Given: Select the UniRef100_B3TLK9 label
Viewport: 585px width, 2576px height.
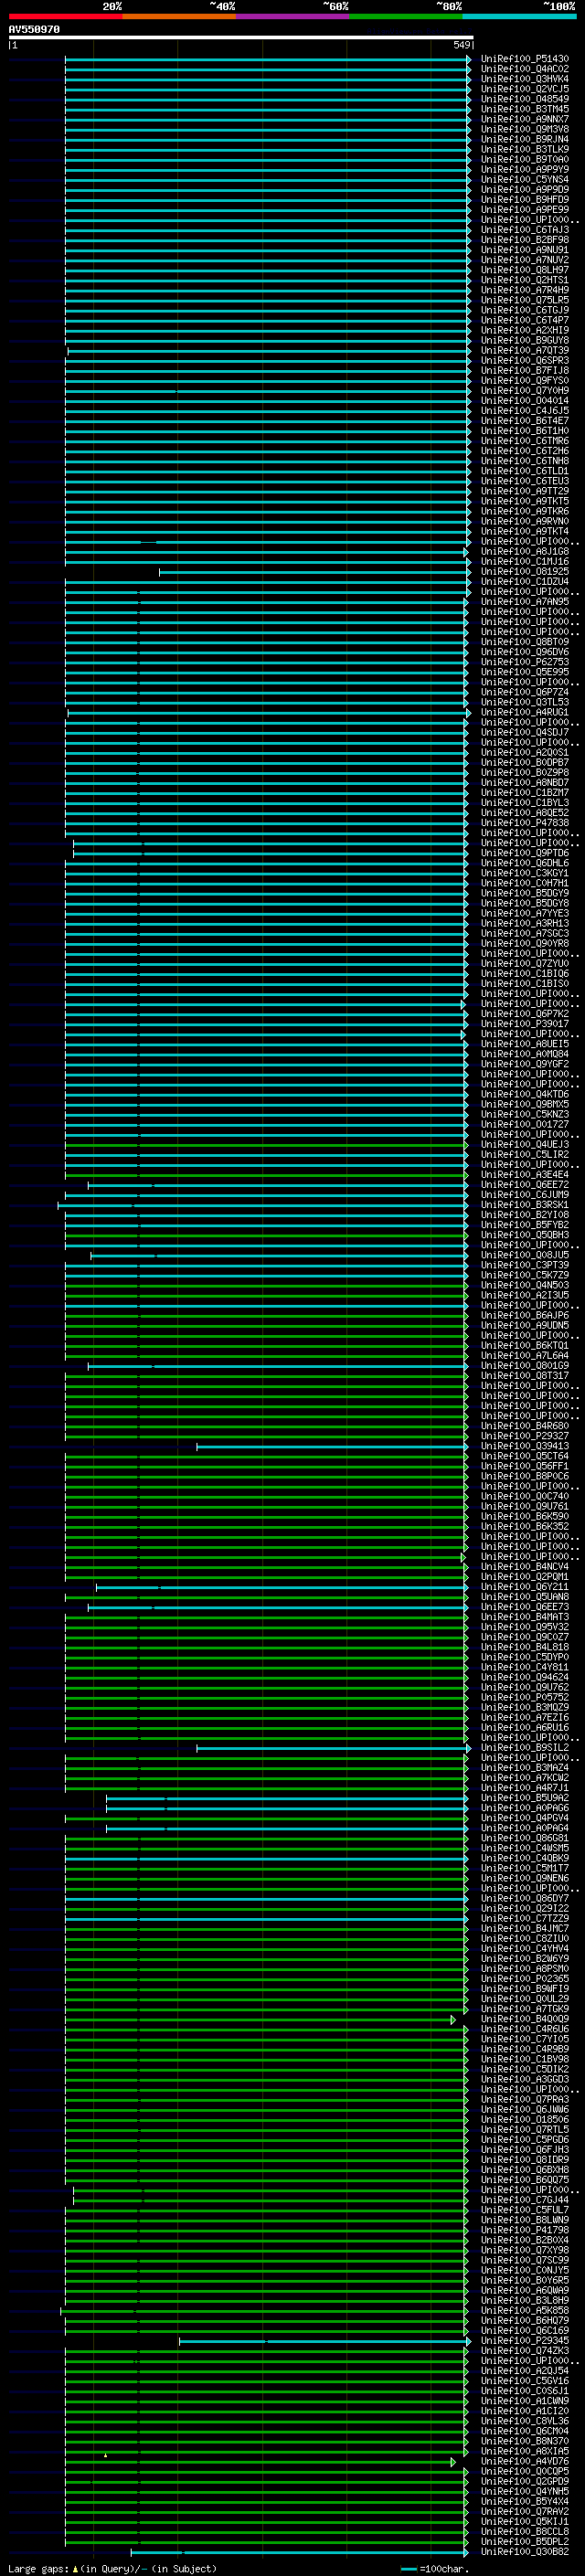Looking at the screenshot, I should click(525, 149).
